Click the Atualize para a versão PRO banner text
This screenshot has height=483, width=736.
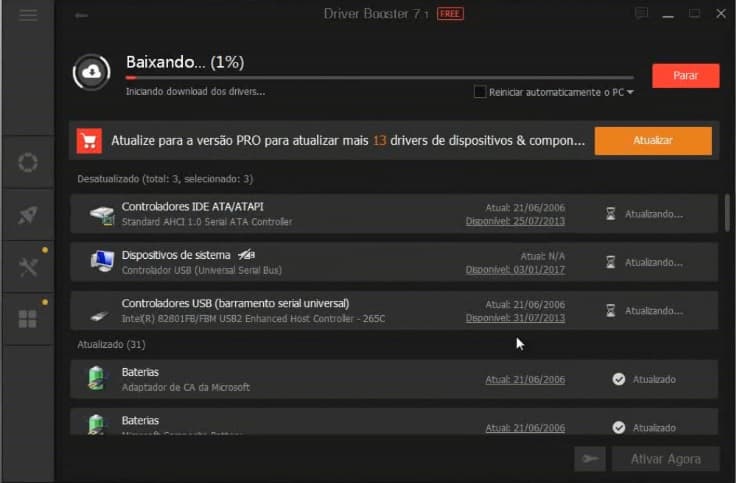coord(348,140)
